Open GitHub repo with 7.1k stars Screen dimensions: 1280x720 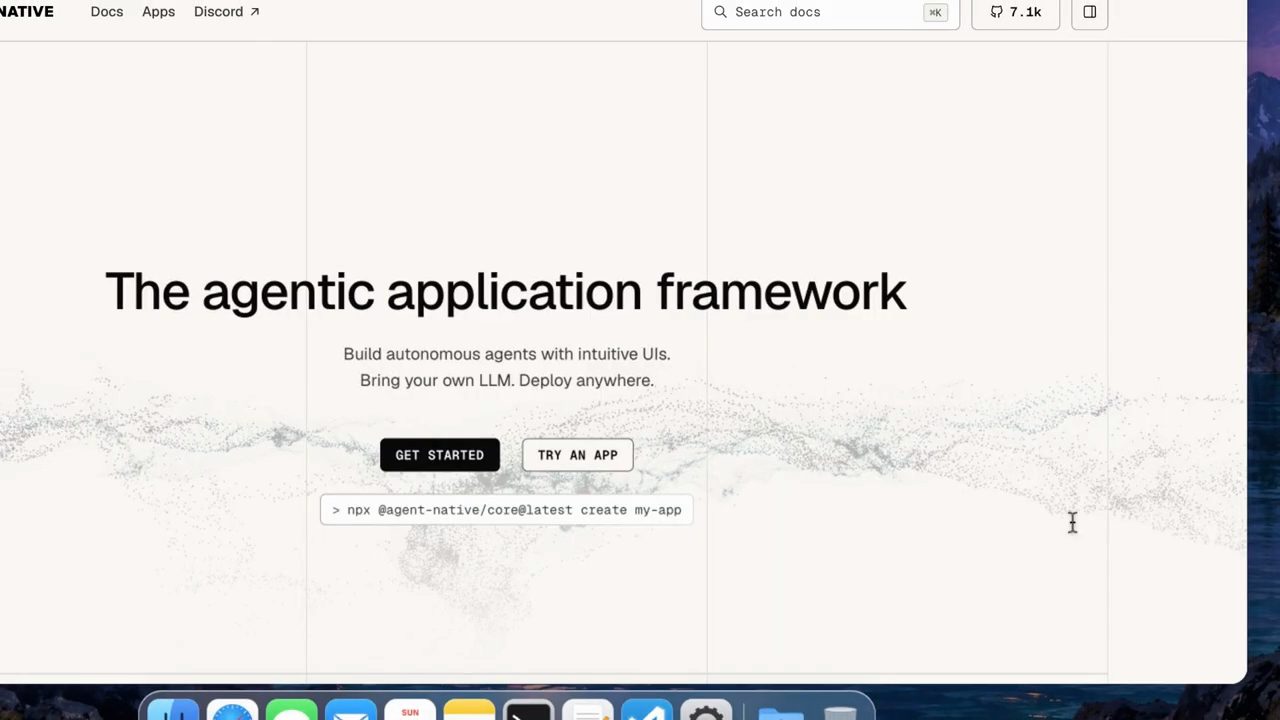coord(1015,12)
